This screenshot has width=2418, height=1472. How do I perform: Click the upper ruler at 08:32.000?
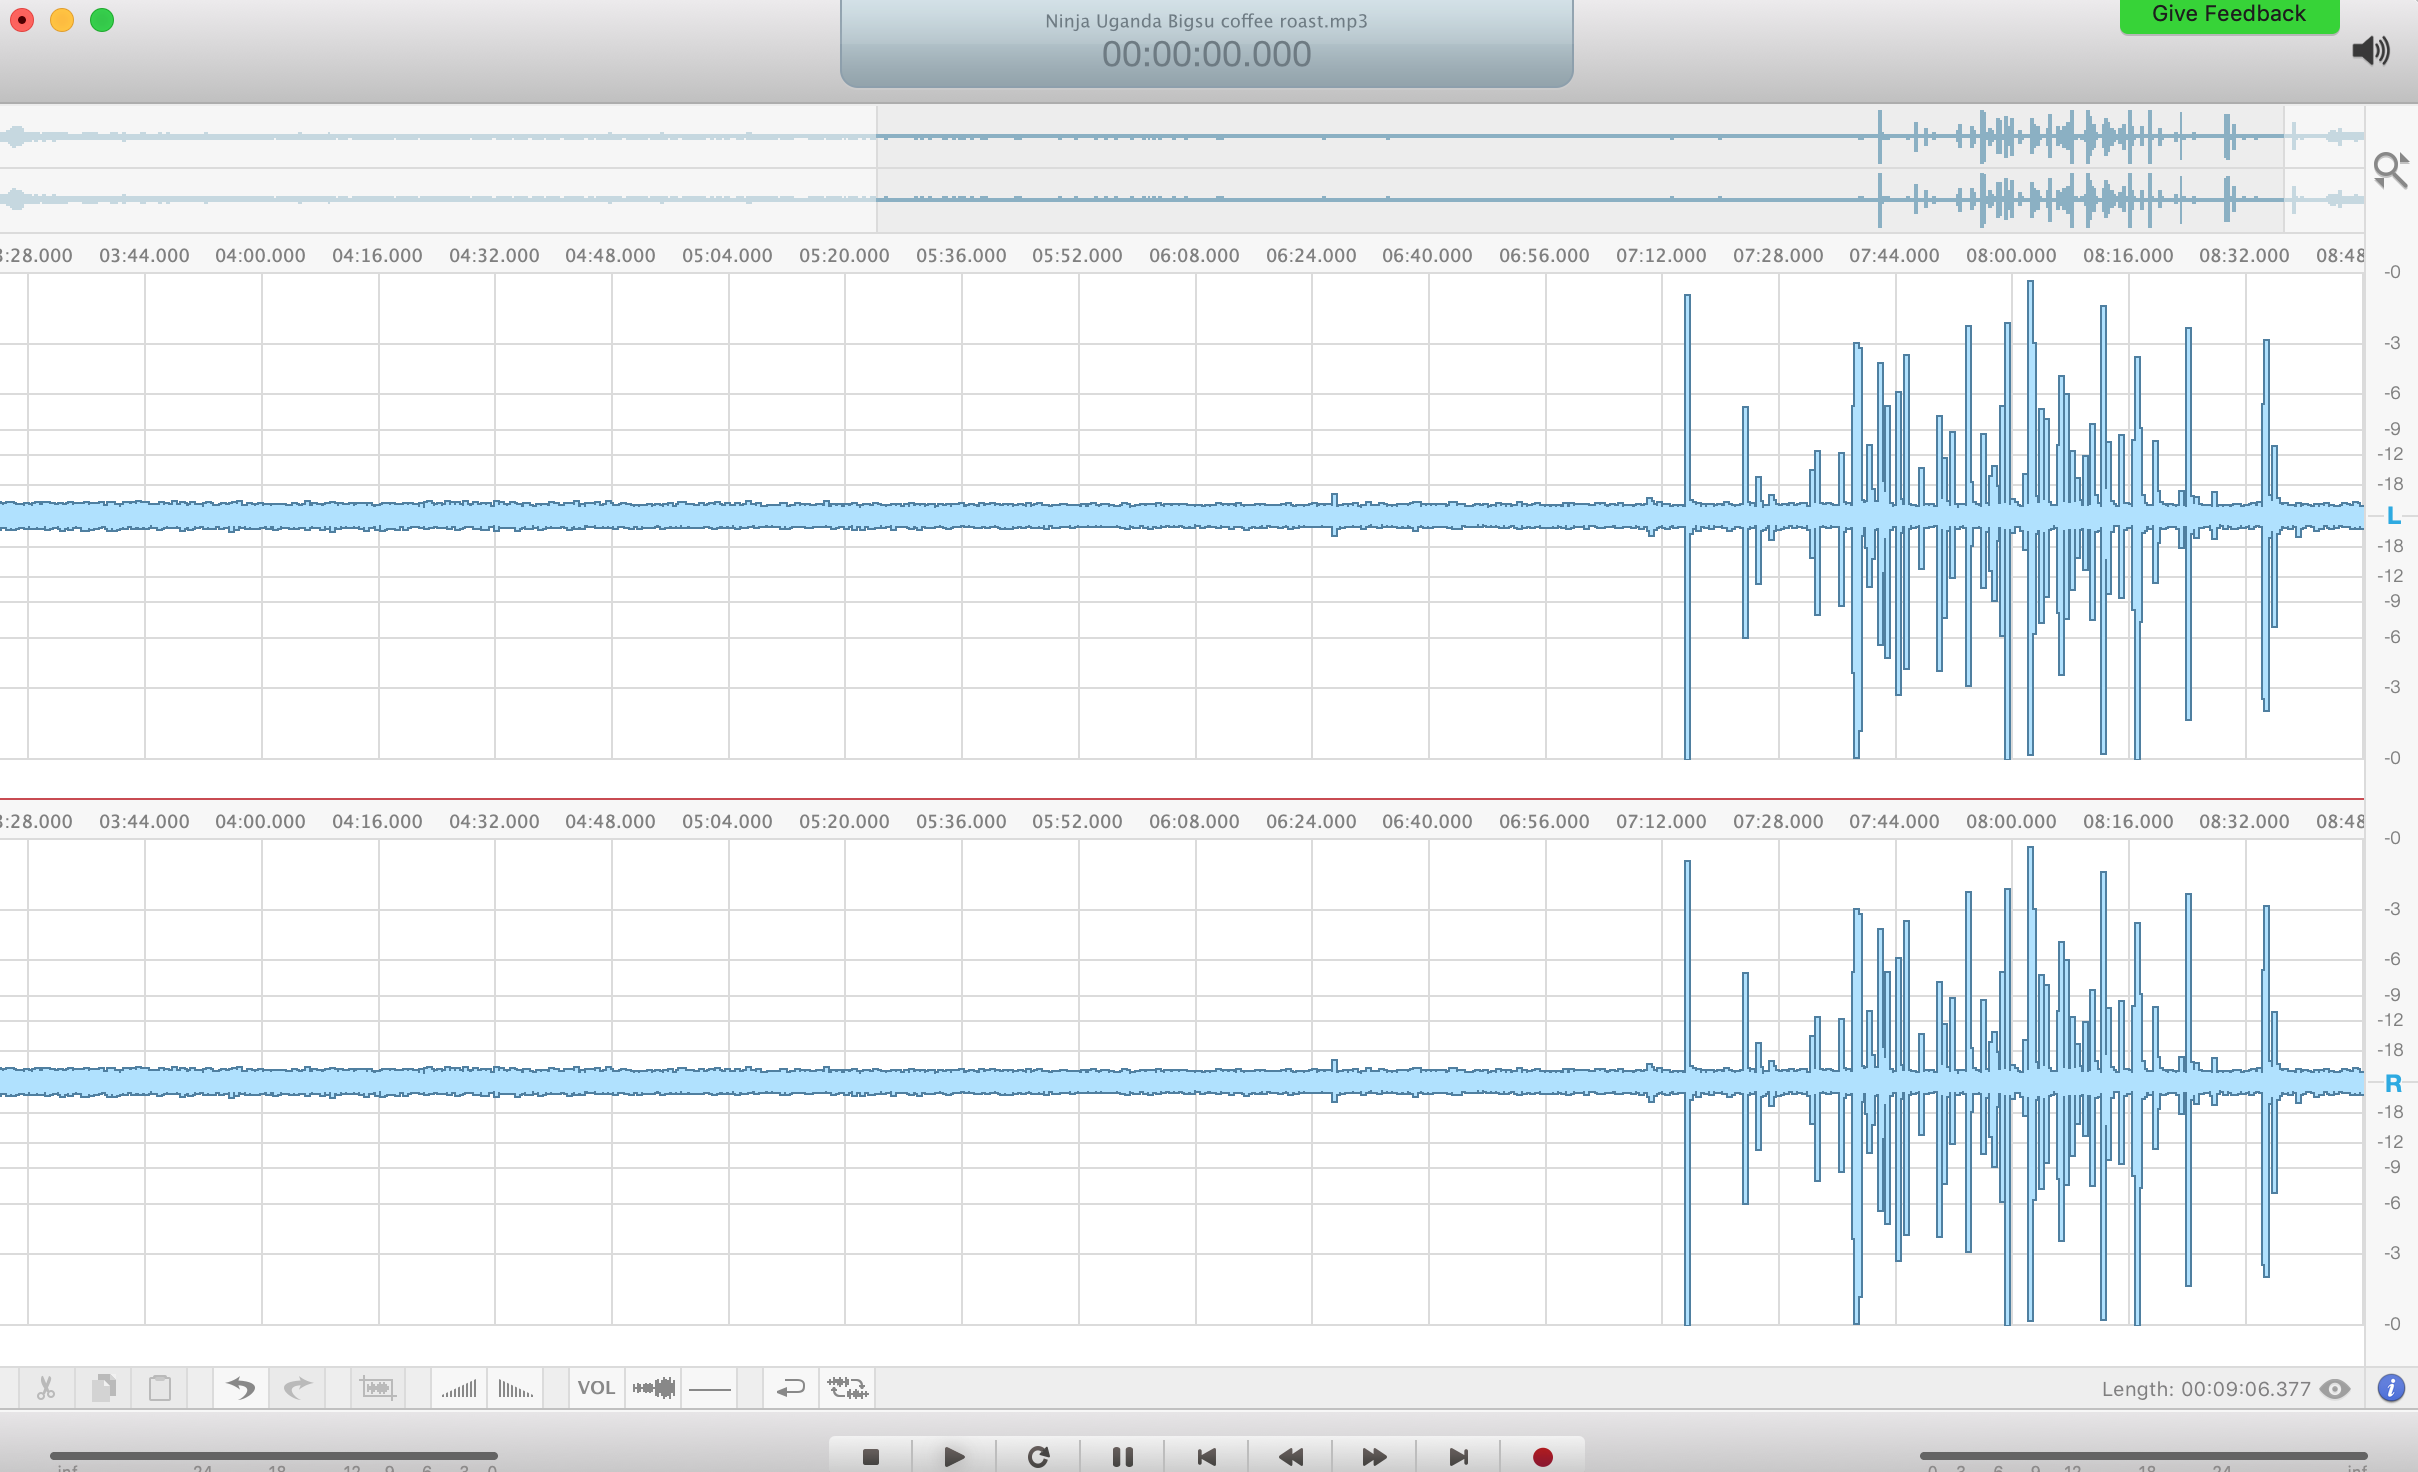click(x=2244, y=255)
